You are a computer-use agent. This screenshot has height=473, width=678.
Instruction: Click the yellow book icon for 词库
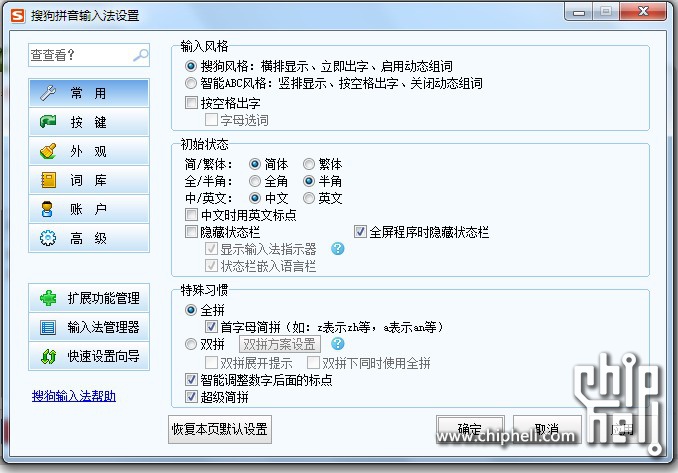click(x=48, y=180)
